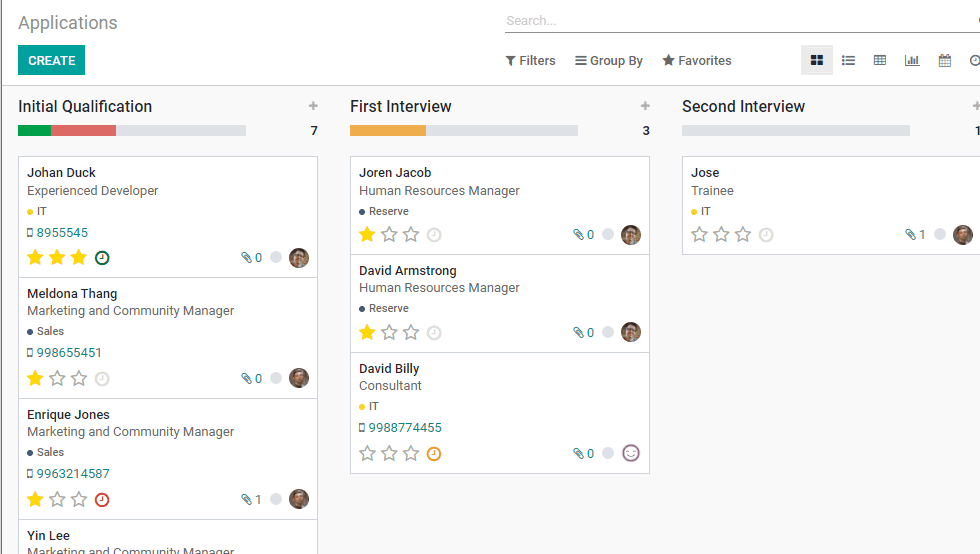Viewport: 980px width, 554px height.
Task: Open the Pivot table view
Action: click(x=880, y=60)
